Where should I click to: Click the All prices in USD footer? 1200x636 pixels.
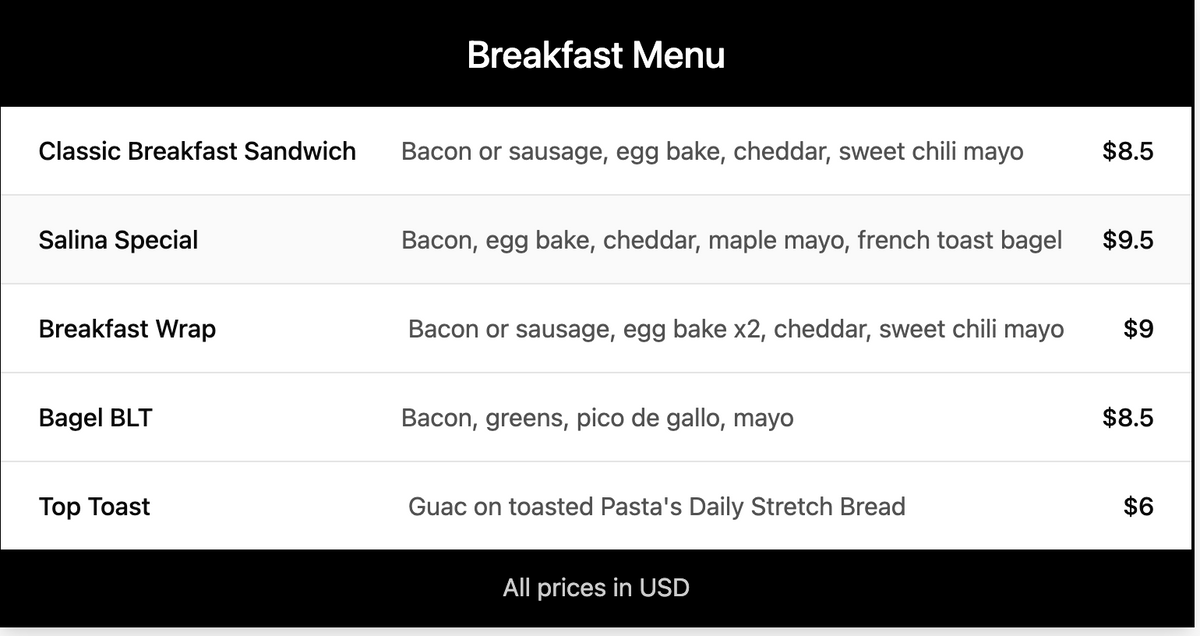596,587
